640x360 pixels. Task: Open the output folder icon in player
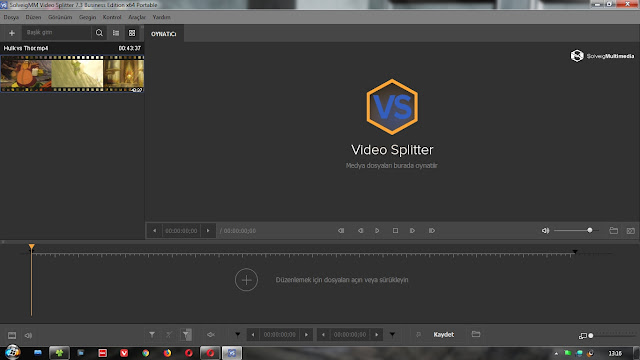tap(613, 231)
